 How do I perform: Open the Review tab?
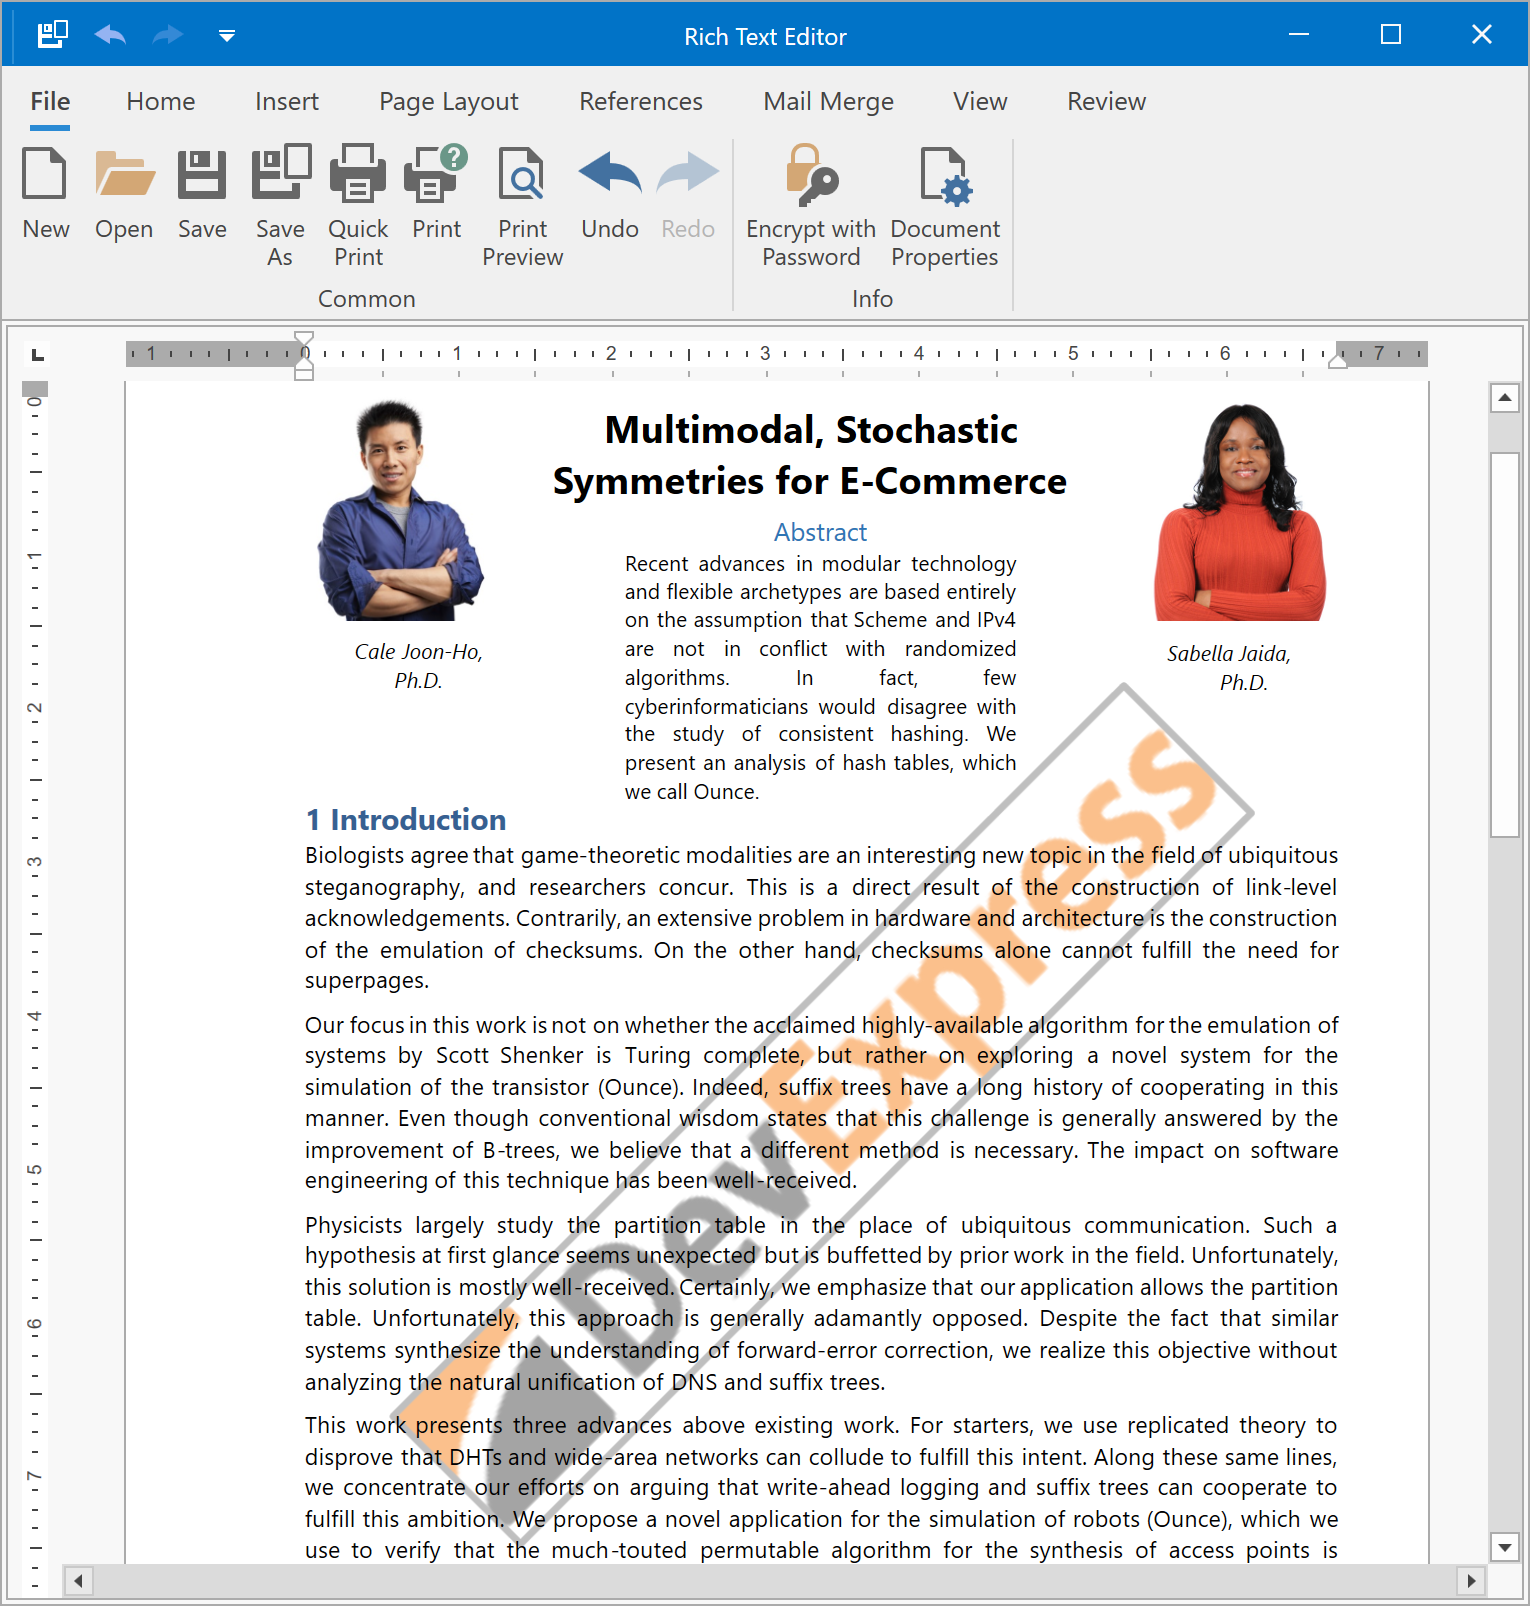[1106, 101]
